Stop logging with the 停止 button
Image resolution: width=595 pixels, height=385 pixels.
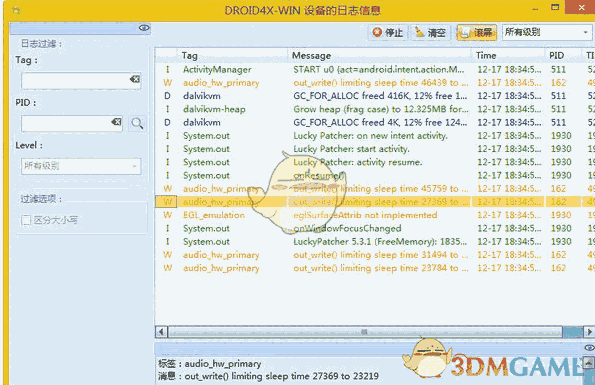click(x=388, y=33)
